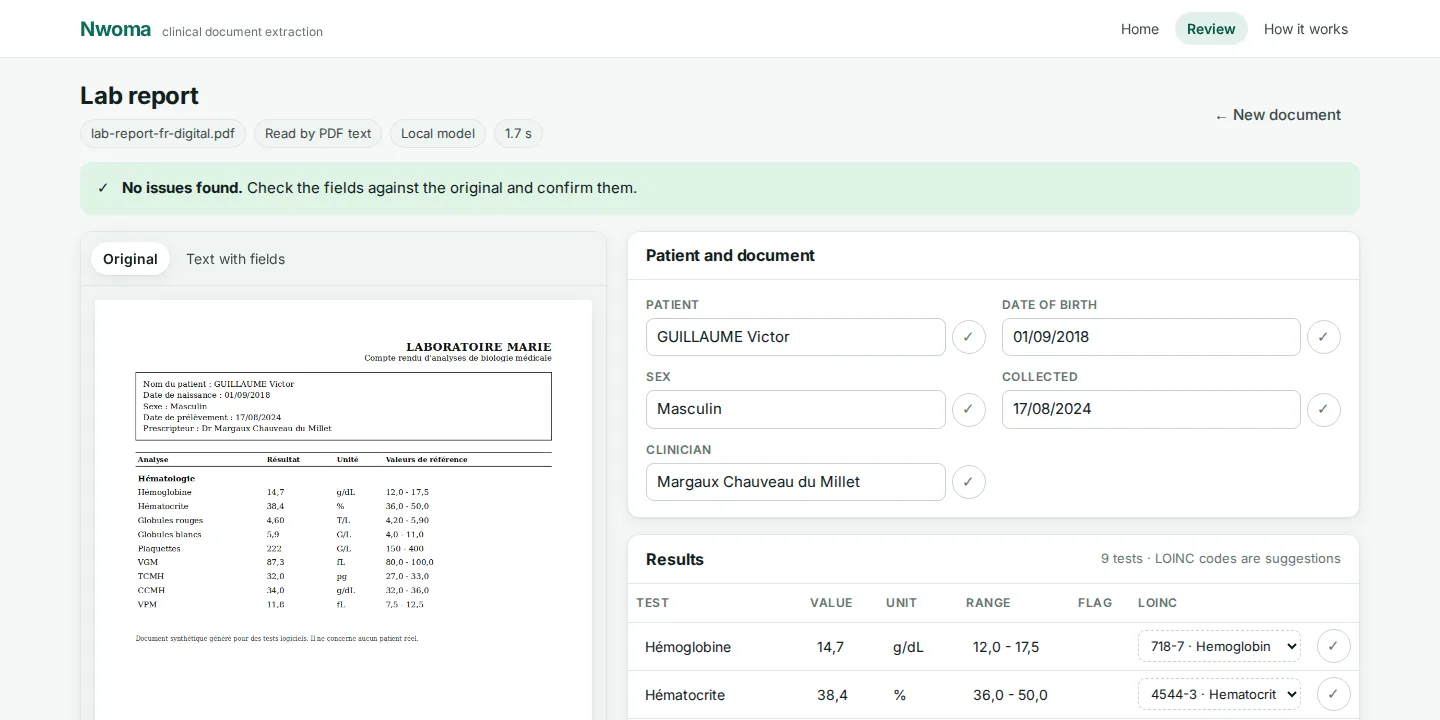The width and height of the screenshot is (1440, 720).
Task: Edit the Patient name input GUILLAUME Victor
Action: pyautogui.click(x=796, y=337)
